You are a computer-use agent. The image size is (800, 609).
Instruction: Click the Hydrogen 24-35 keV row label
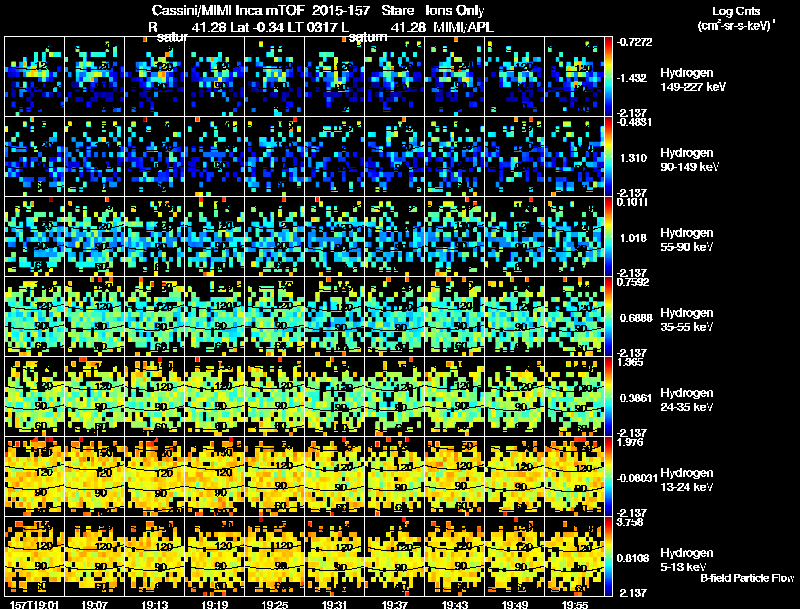coord(687,400)
